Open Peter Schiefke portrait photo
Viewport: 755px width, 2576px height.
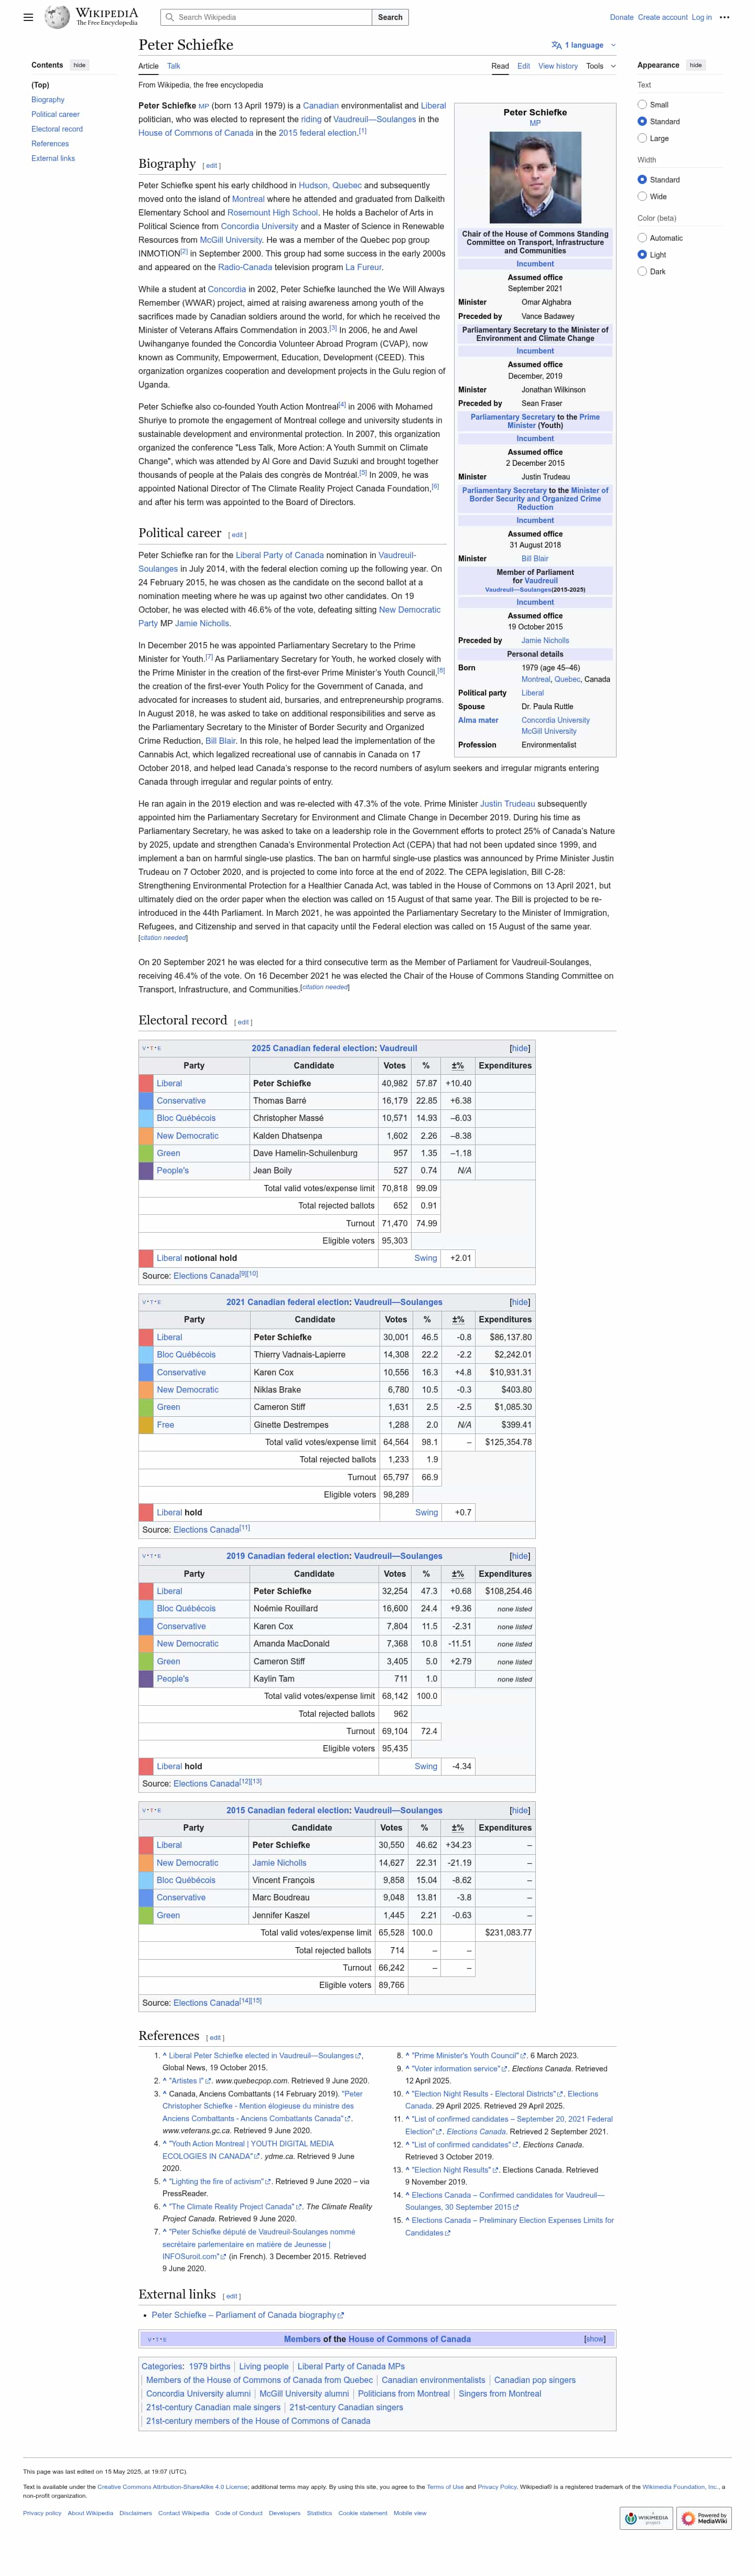click(534, 177)
